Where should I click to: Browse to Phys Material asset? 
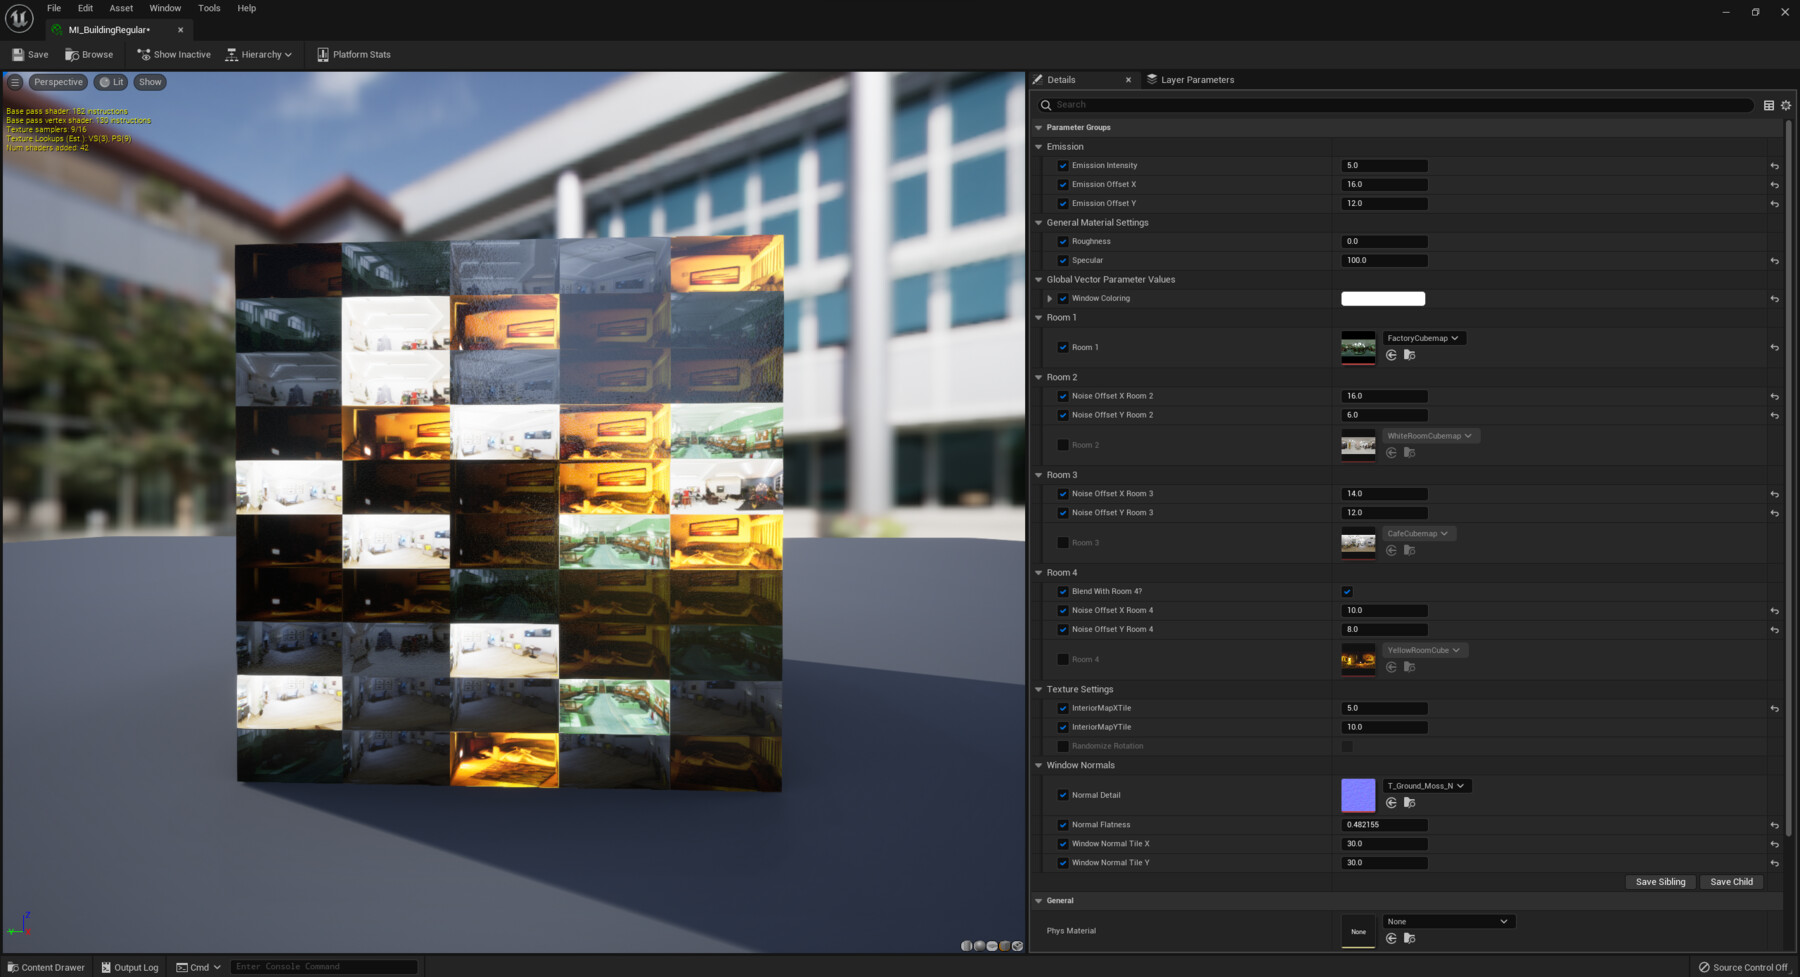click(1409, 938)
